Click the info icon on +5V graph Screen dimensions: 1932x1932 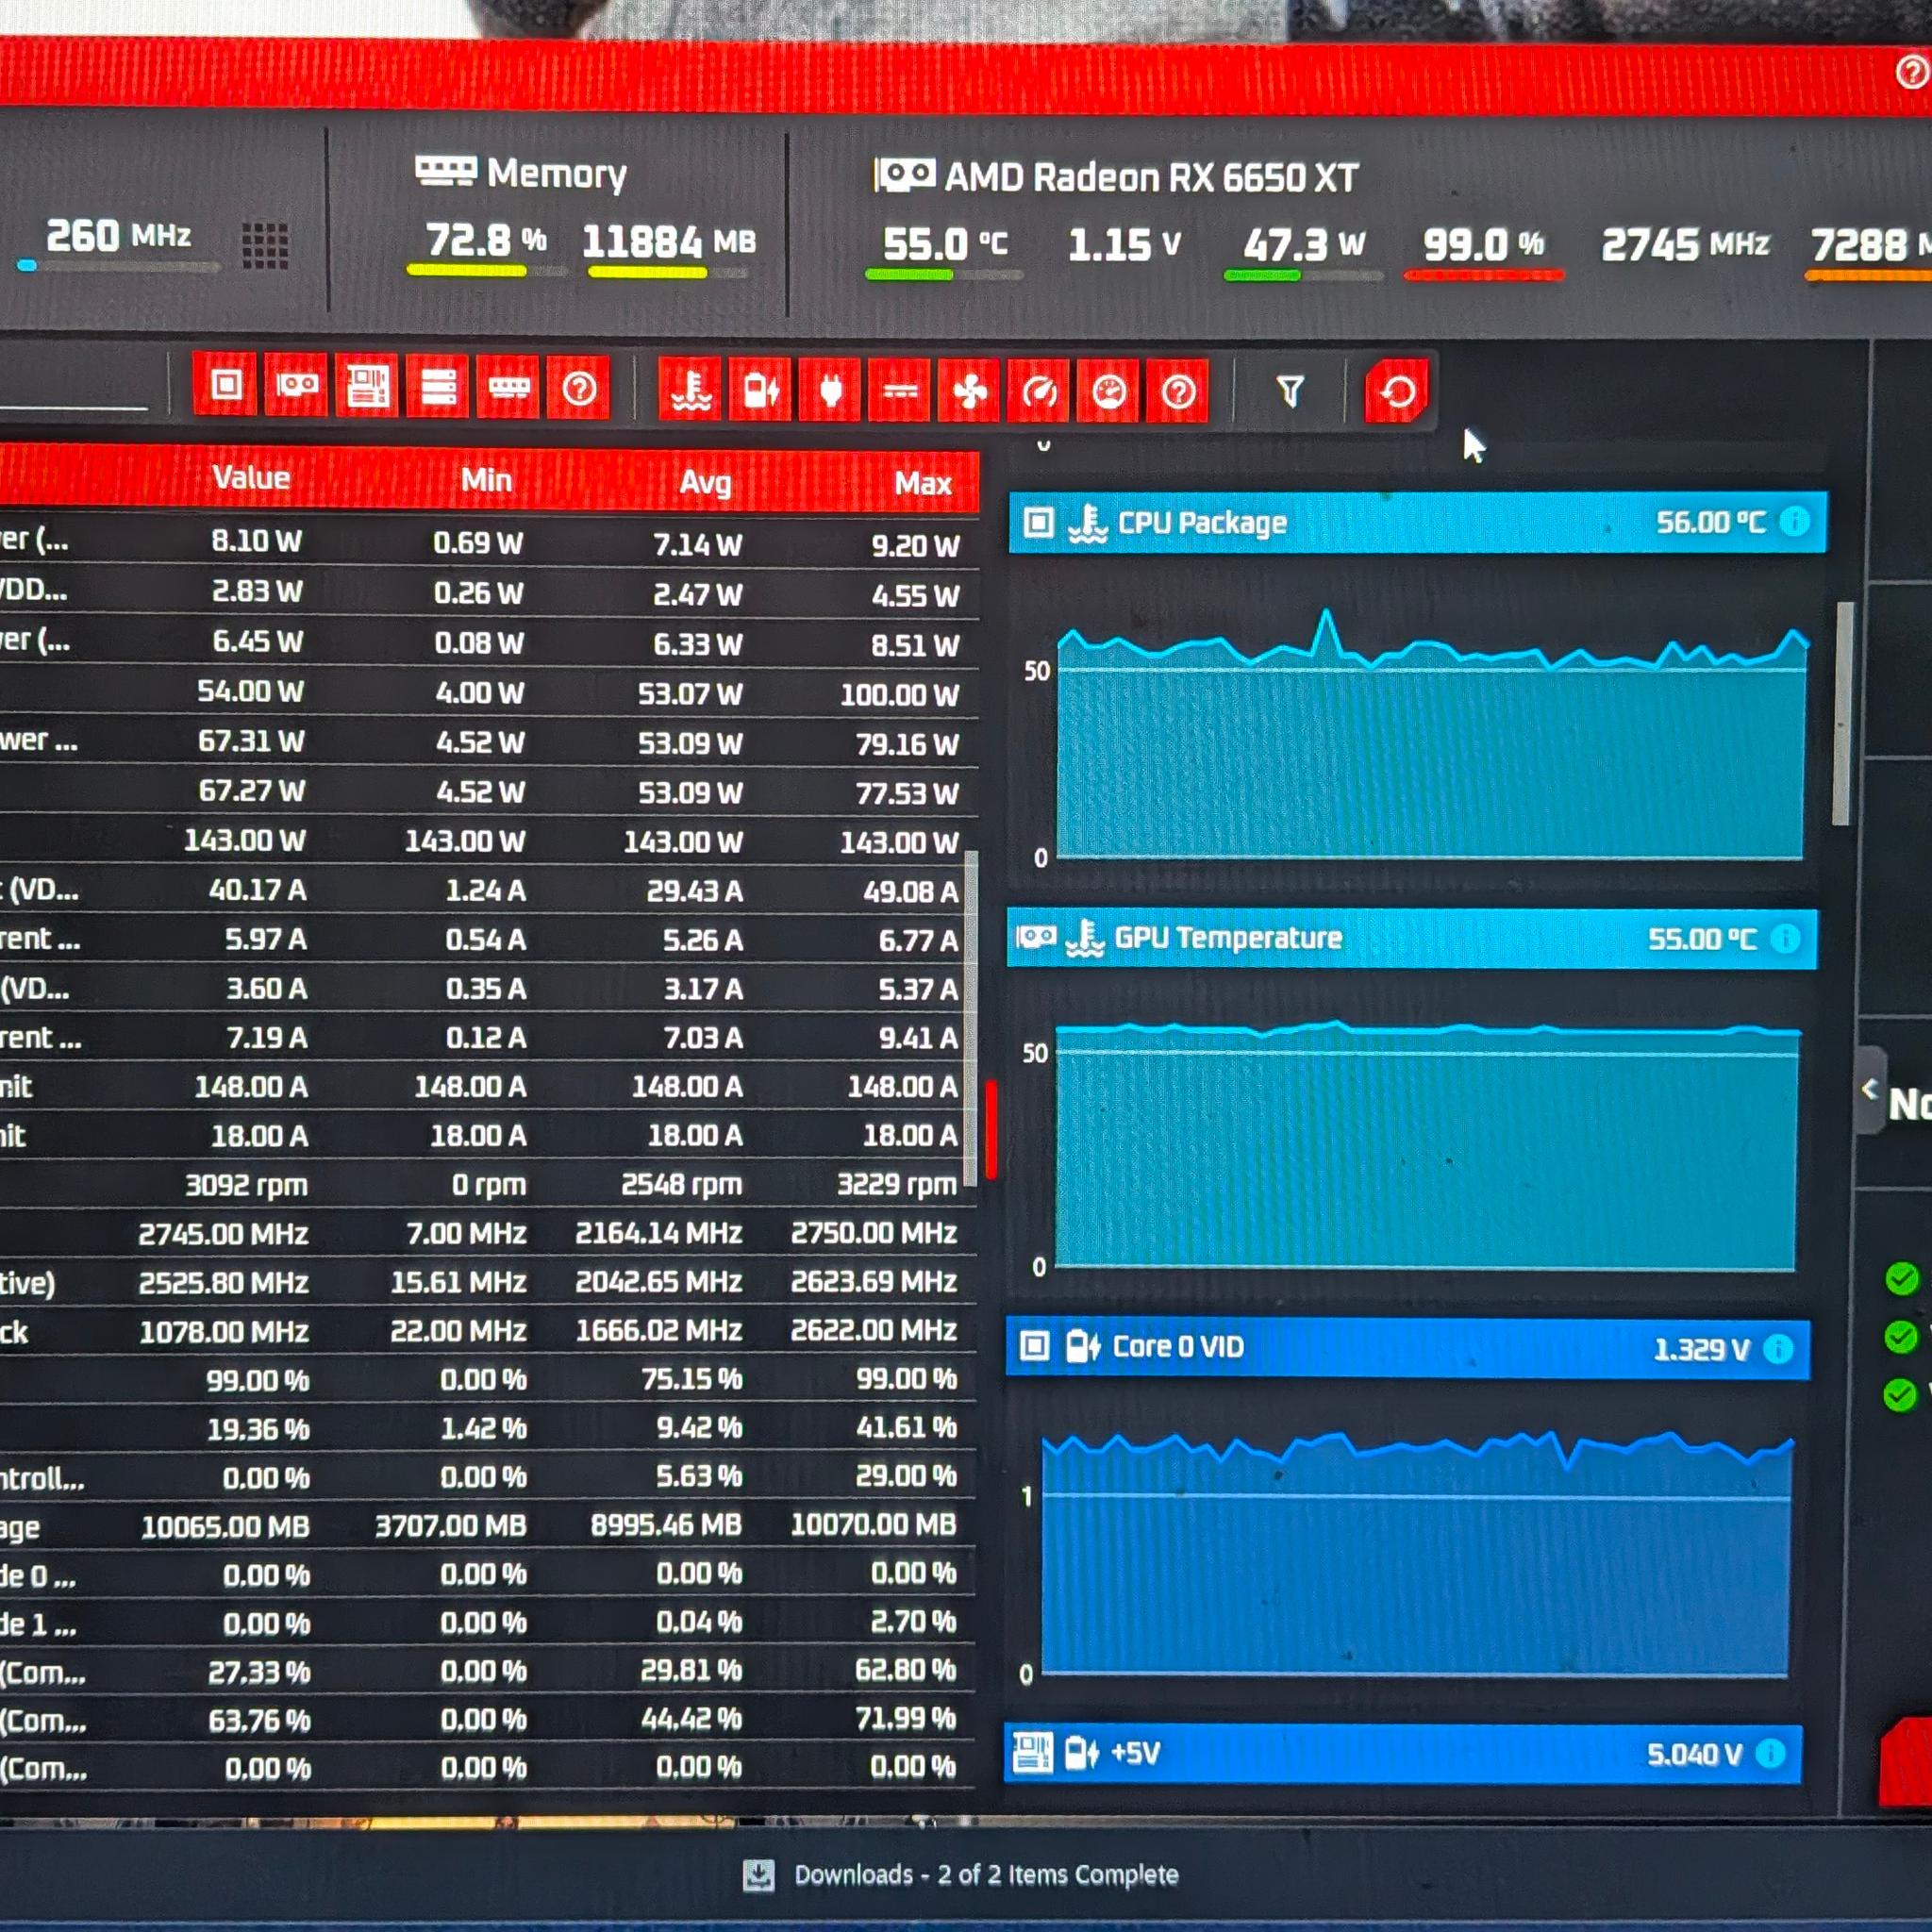tap(1770, 1753)
